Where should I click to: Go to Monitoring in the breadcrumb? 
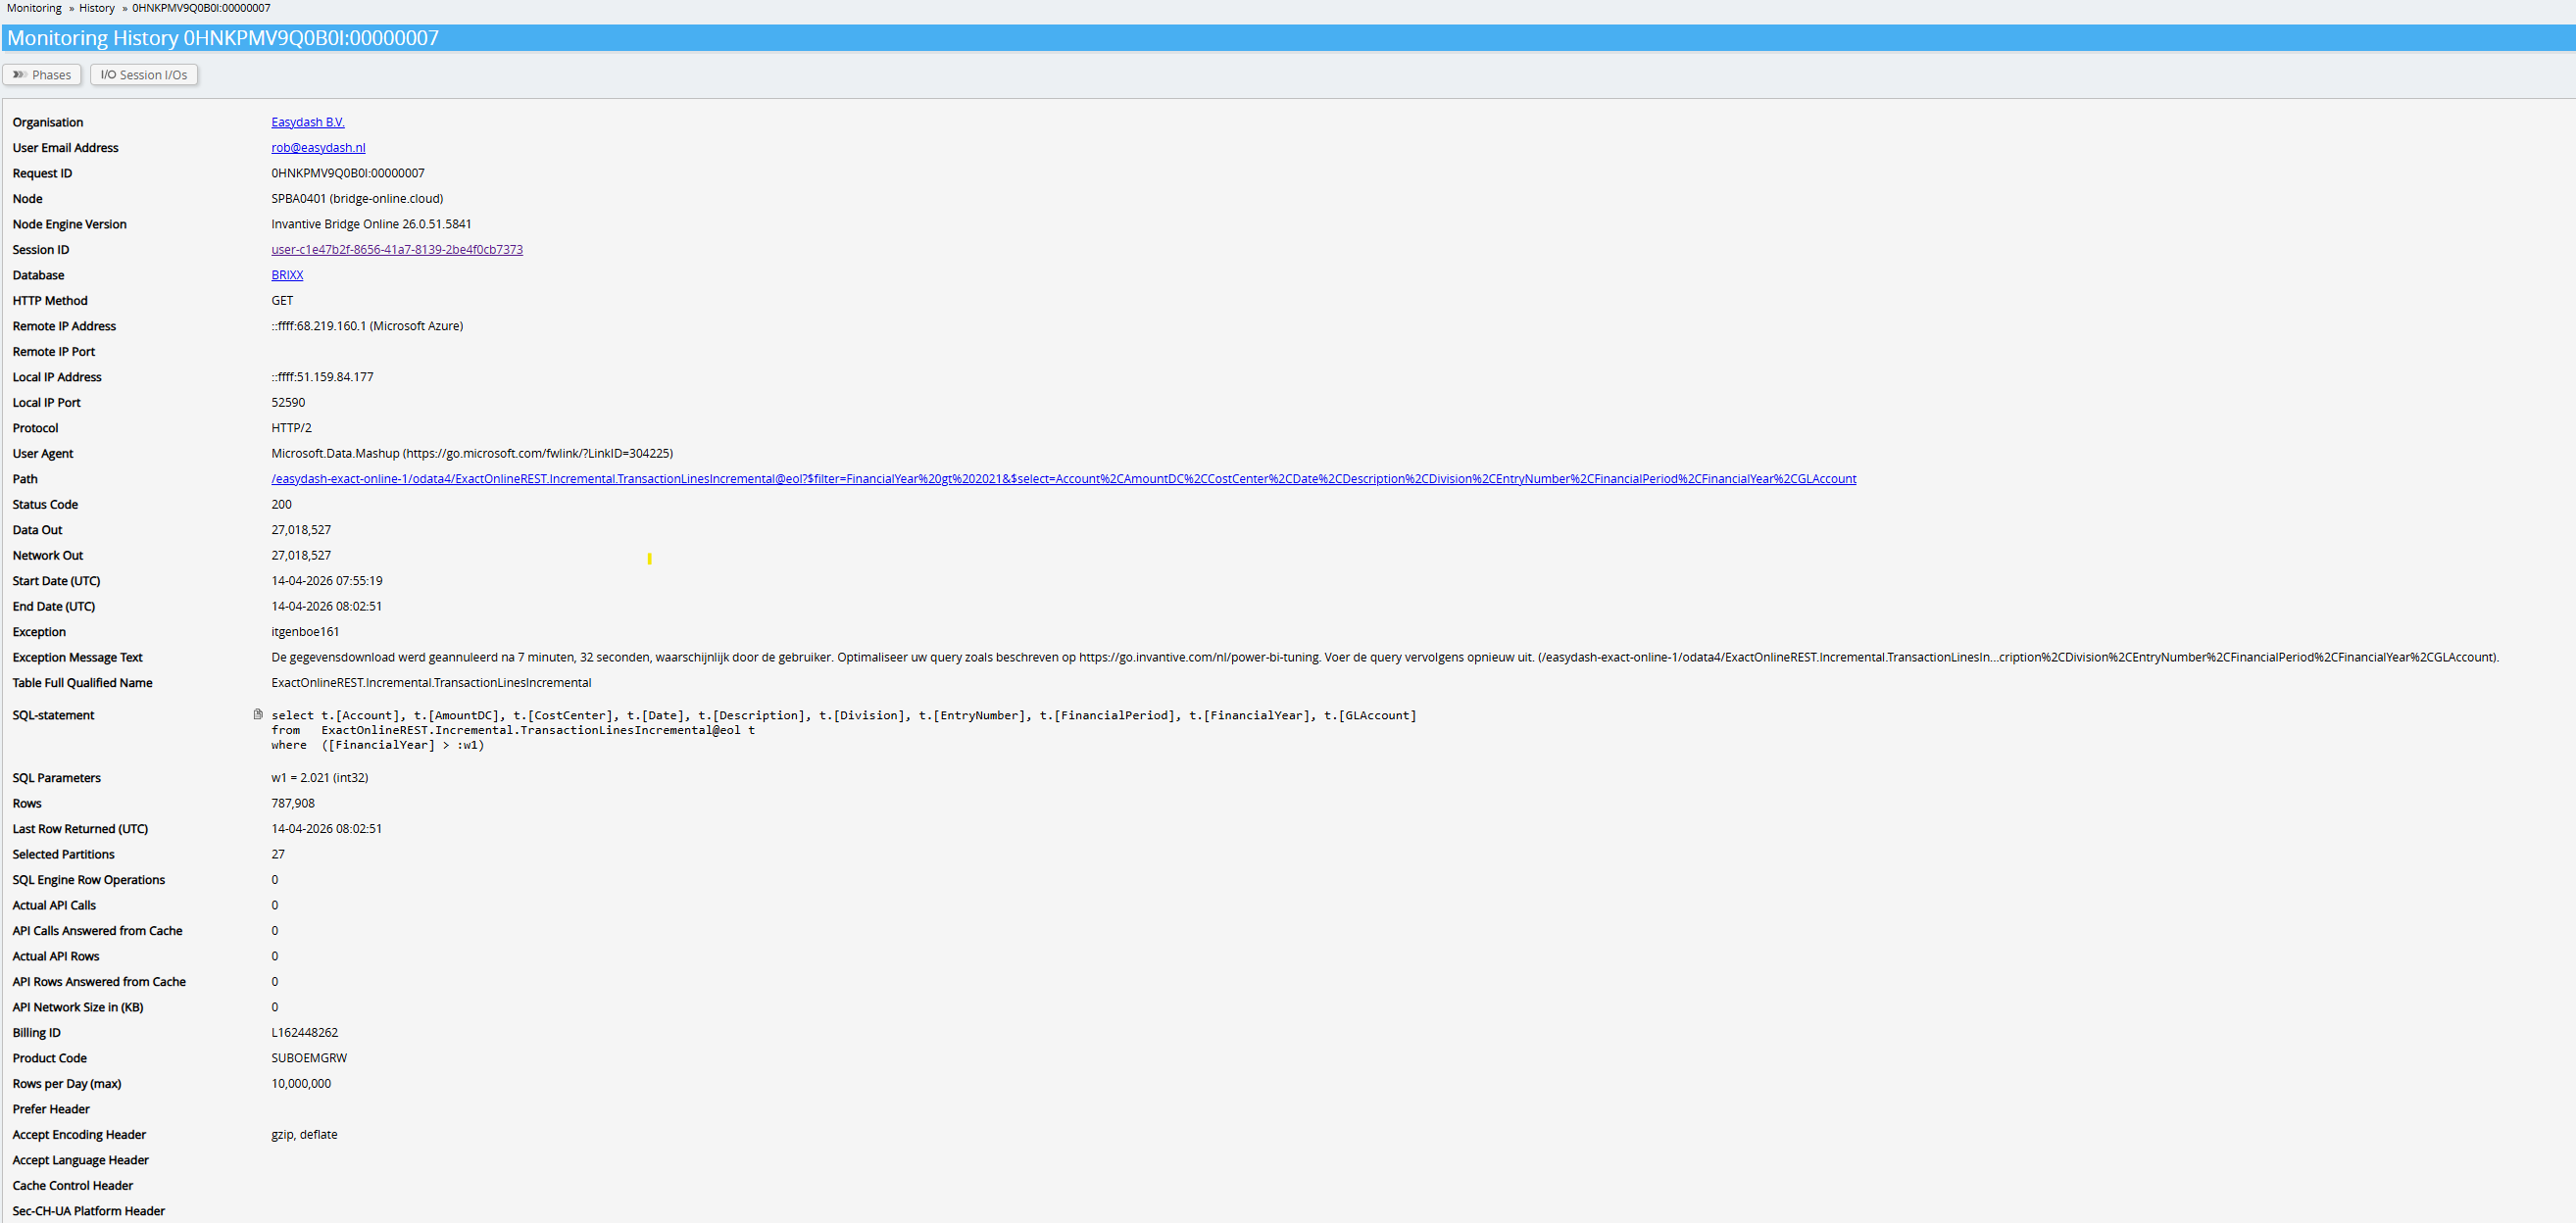pyautogui.click(x=34, y=8)
